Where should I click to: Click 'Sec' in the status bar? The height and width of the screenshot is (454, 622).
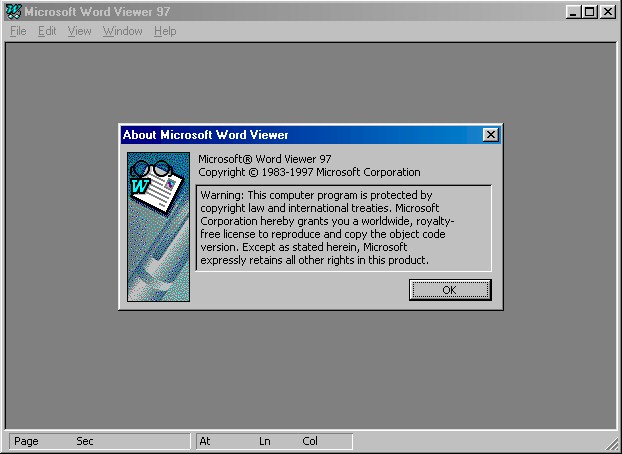point(84,441)
